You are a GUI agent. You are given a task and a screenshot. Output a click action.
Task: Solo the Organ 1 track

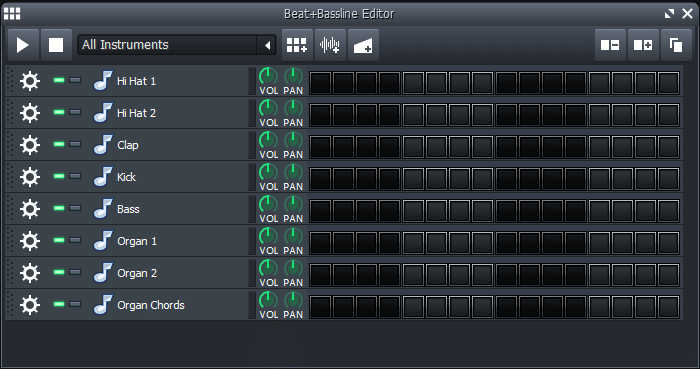[75, 240]
